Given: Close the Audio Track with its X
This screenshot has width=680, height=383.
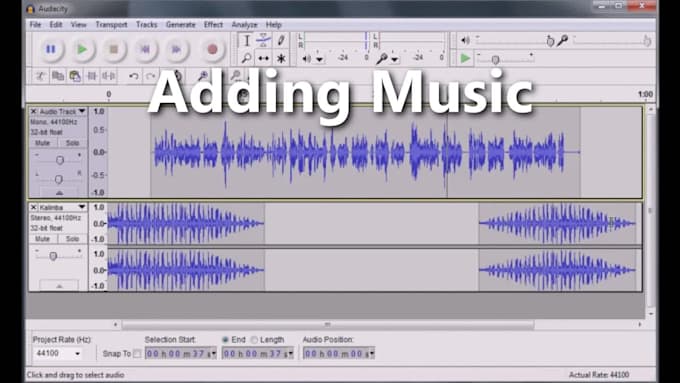Looking at the screenshot, I should (x=33, y=111).
